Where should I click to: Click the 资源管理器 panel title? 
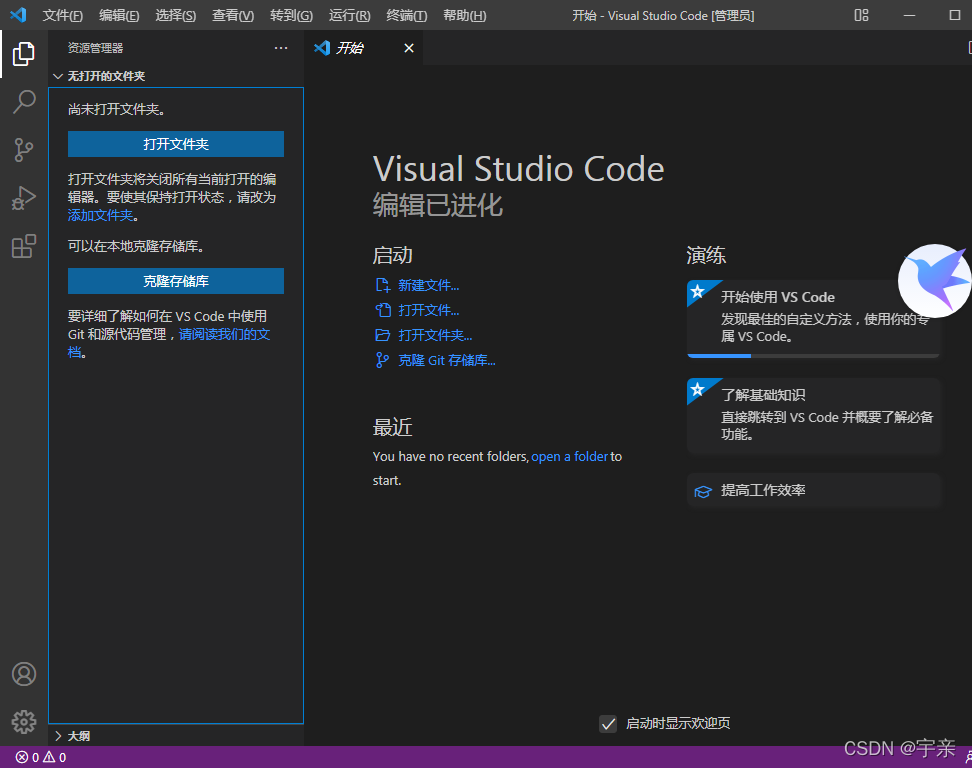[95, 48]
